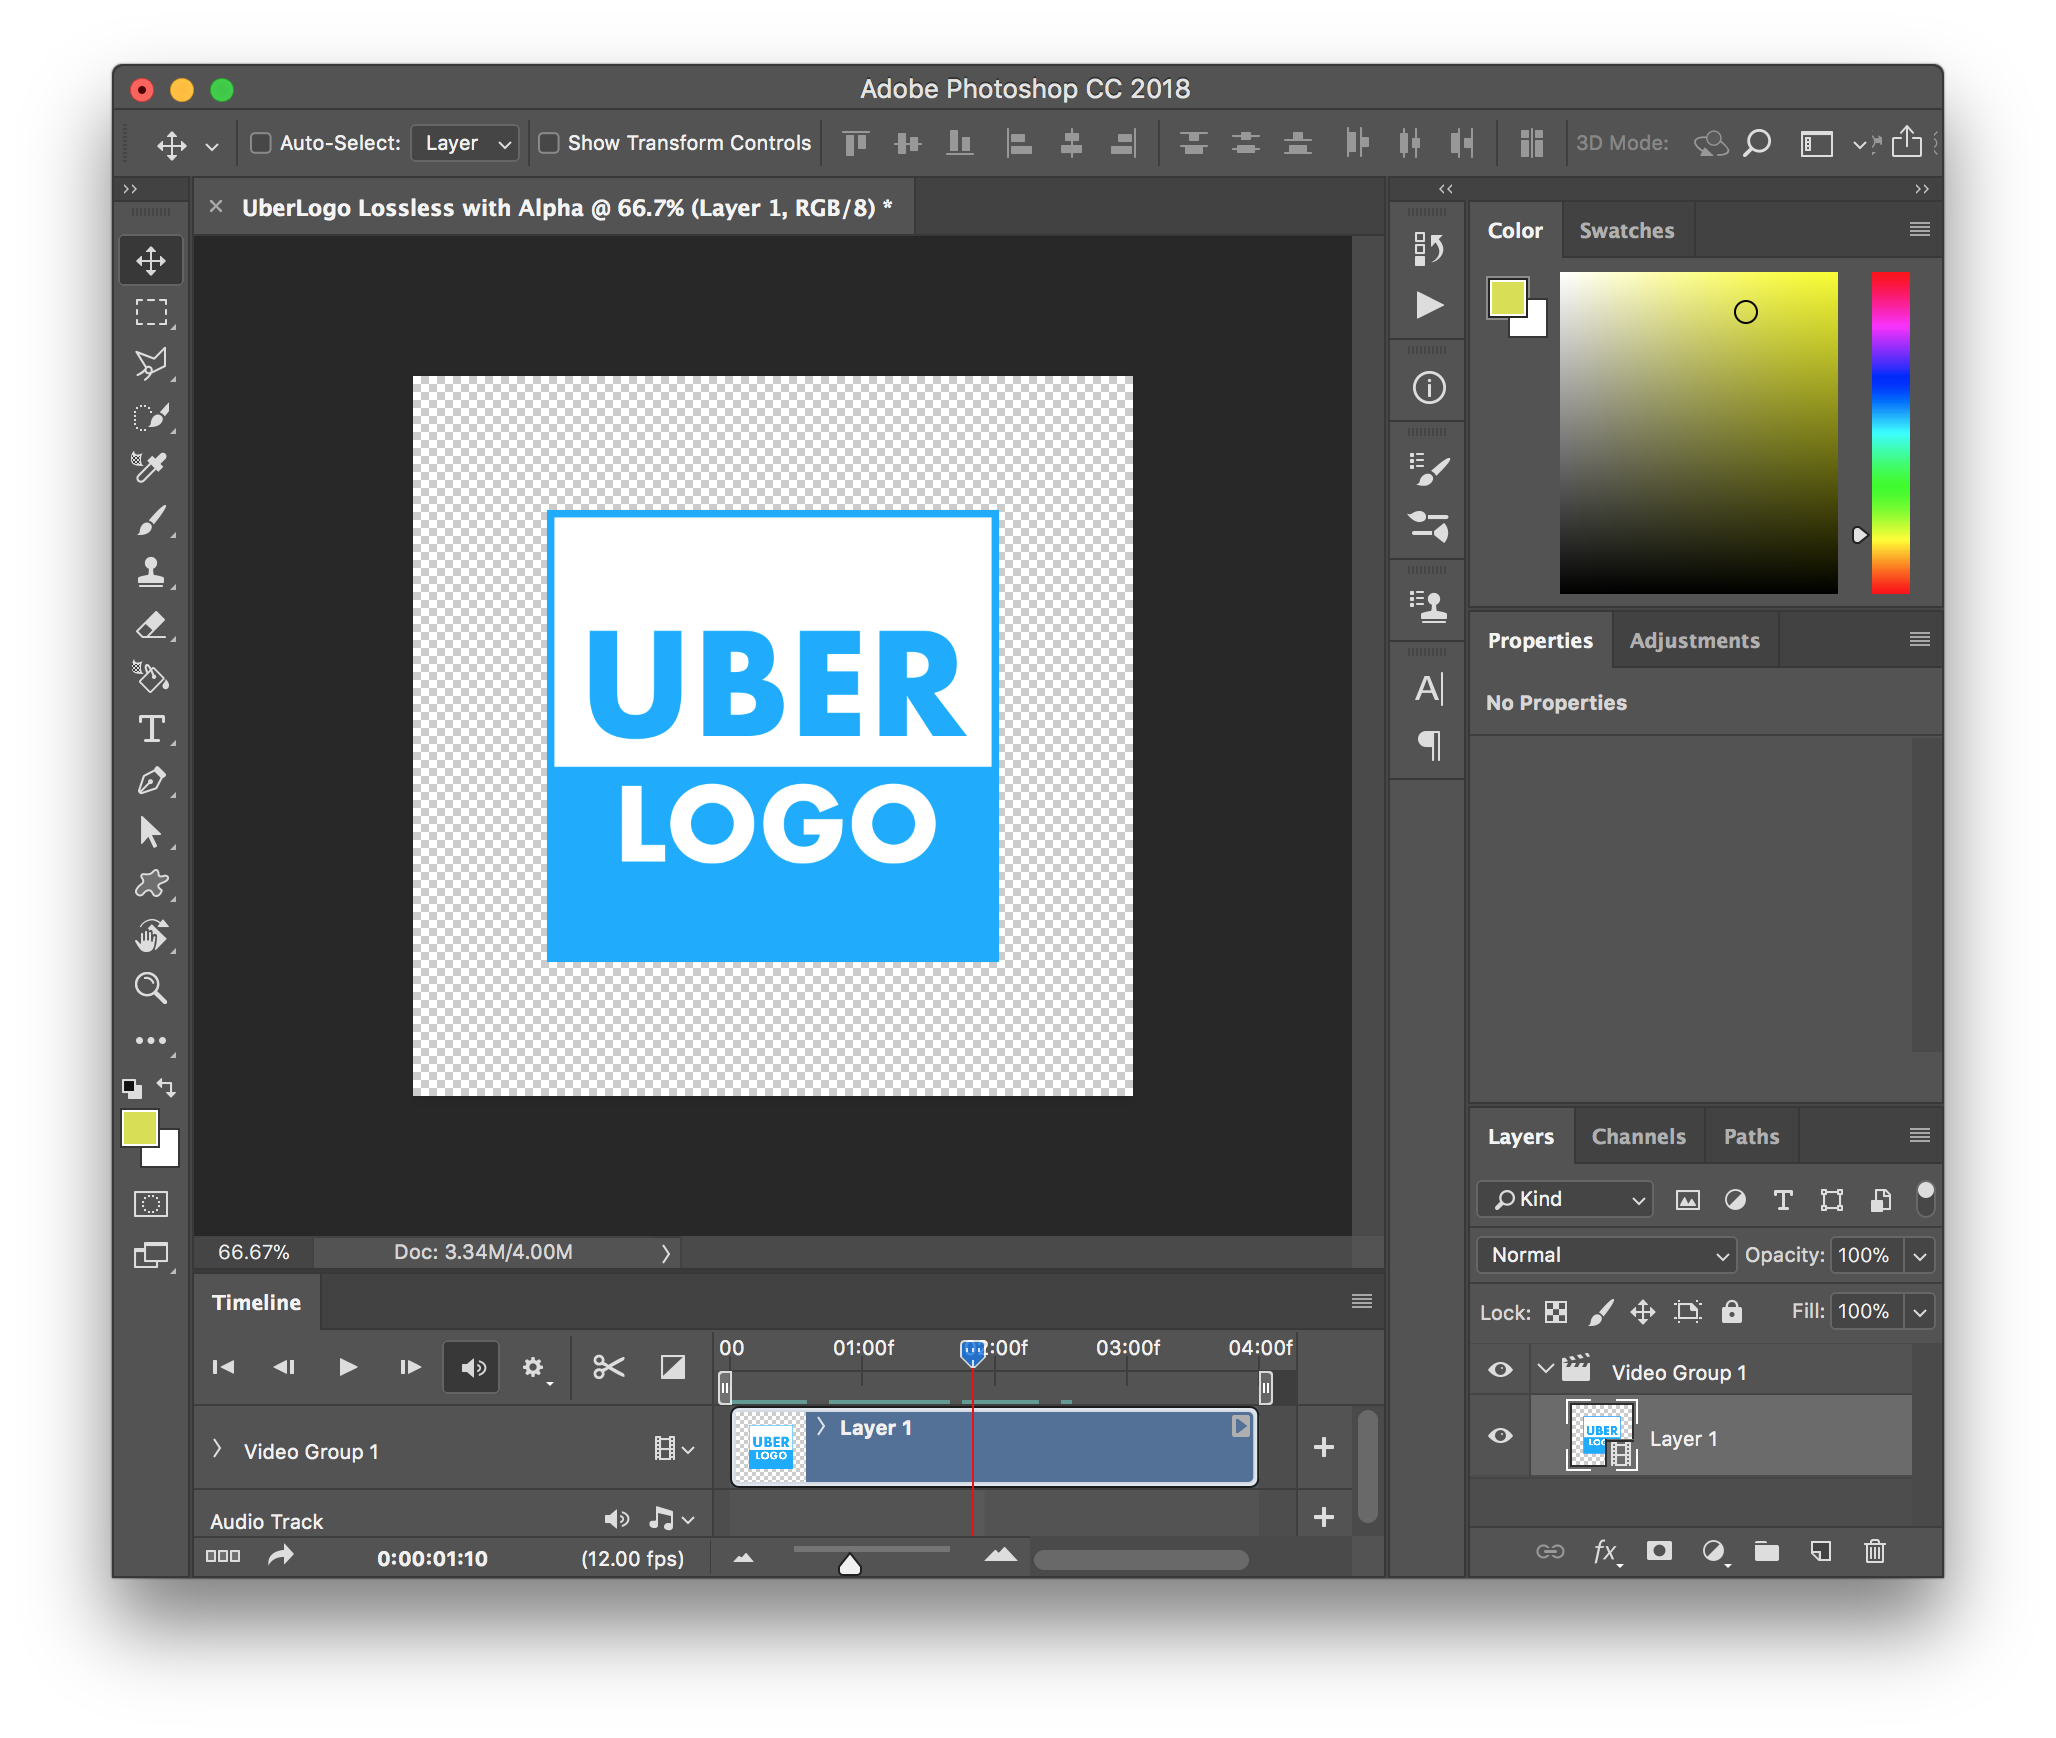Open the Kind layer filter dropdown

(x=1565, y=1199)
